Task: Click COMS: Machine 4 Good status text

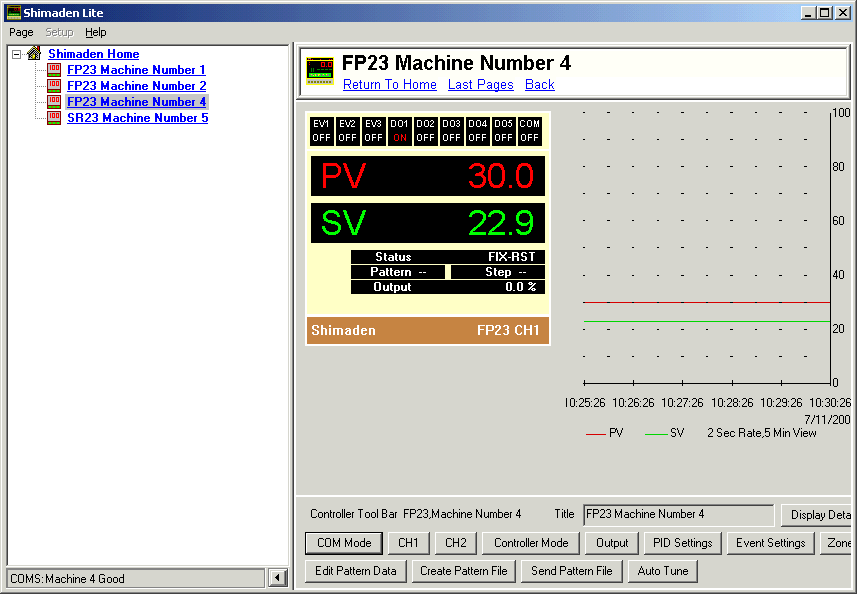Action: (x=67, y=579)
